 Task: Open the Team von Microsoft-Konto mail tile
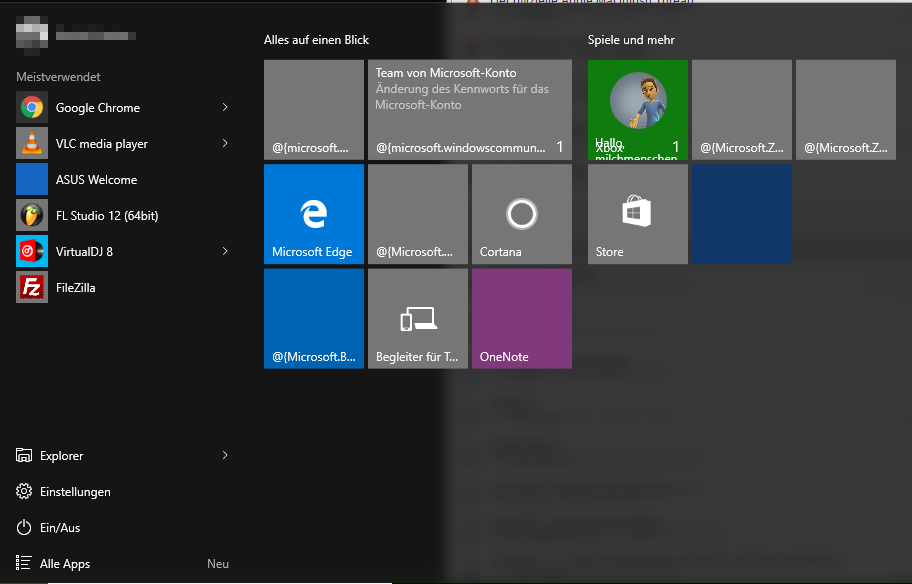point(470,110)
